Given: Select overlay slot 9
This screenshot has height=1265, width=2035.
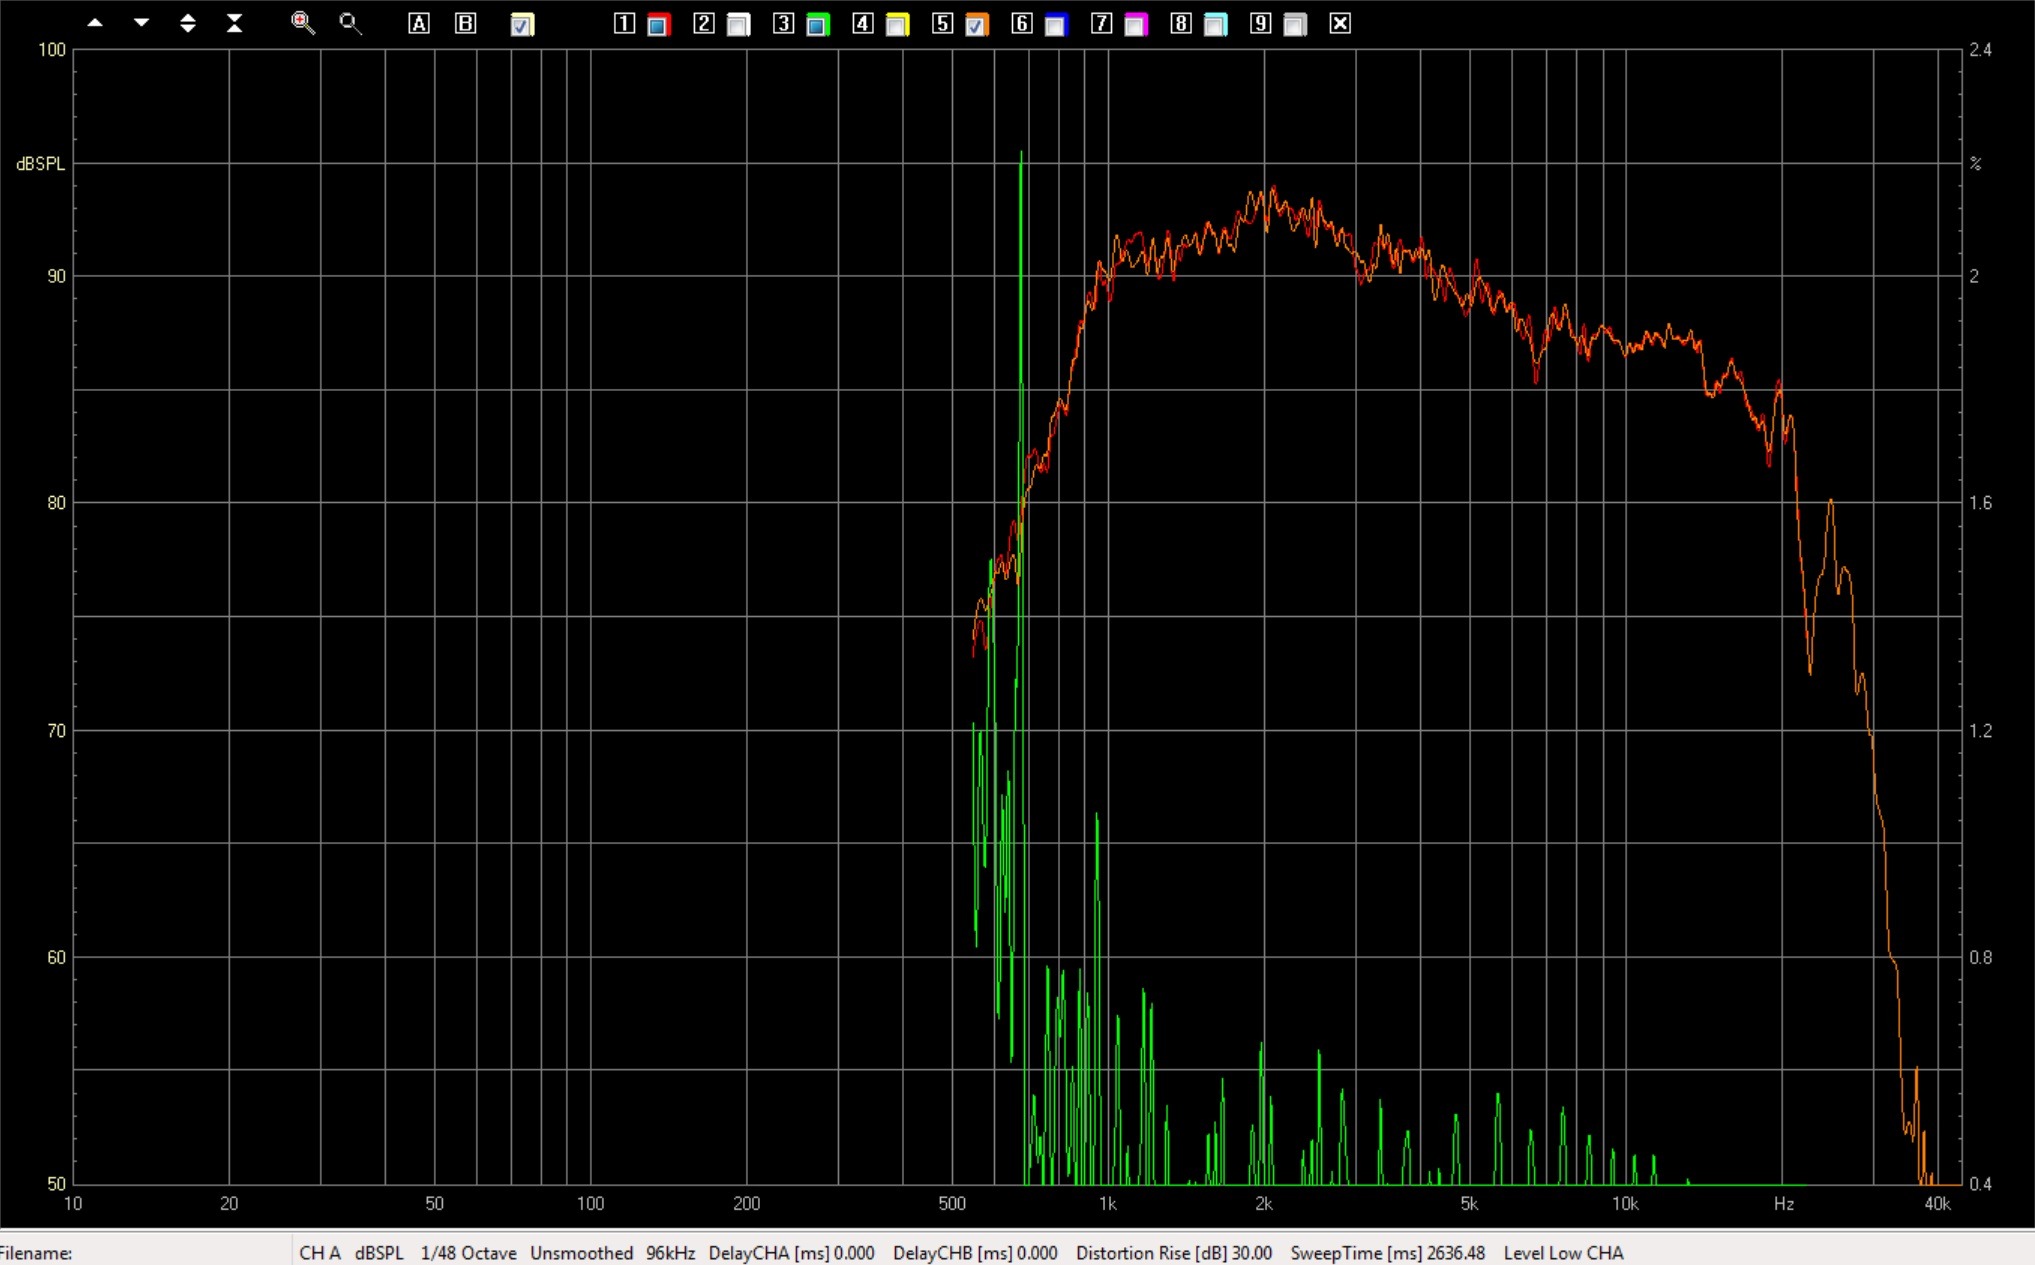Looking at the screenshot, I should (x=1261, y=23).
